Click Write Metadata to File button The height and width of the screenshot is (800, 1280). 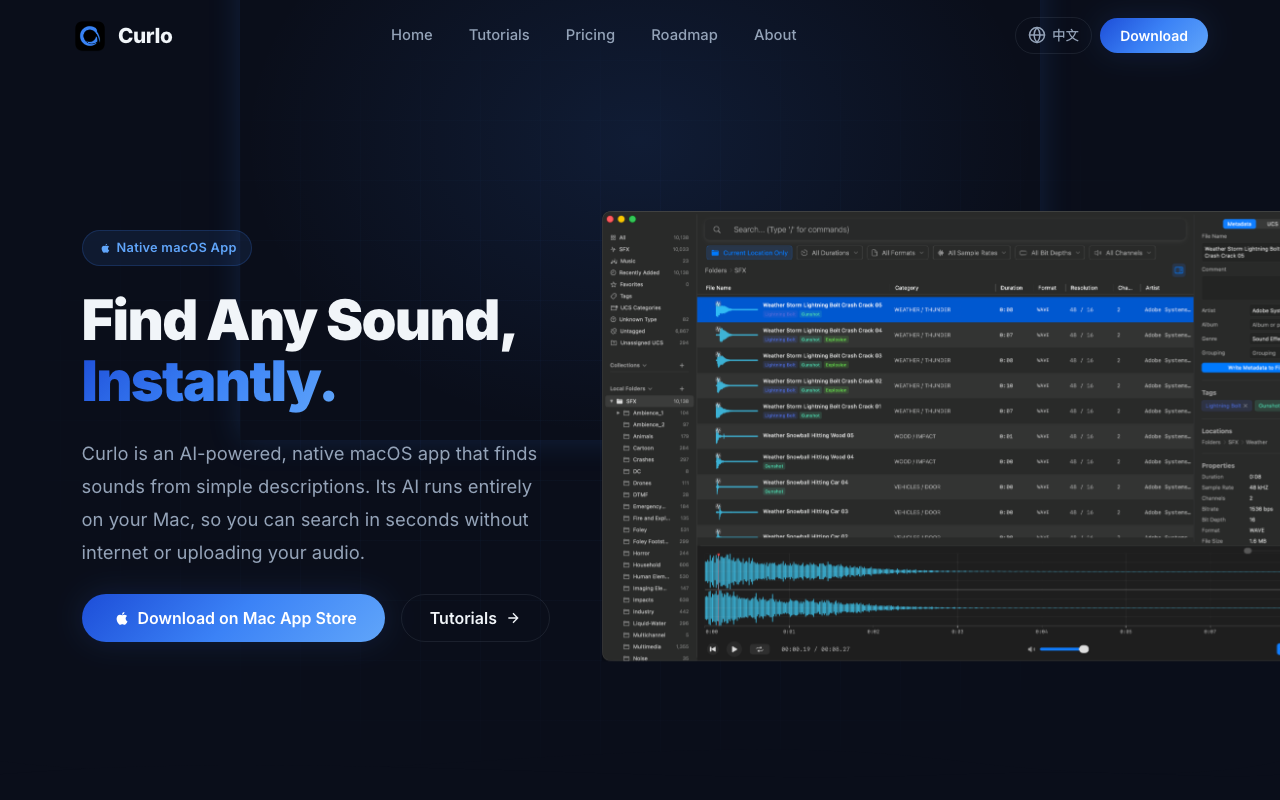[1240, 368]
